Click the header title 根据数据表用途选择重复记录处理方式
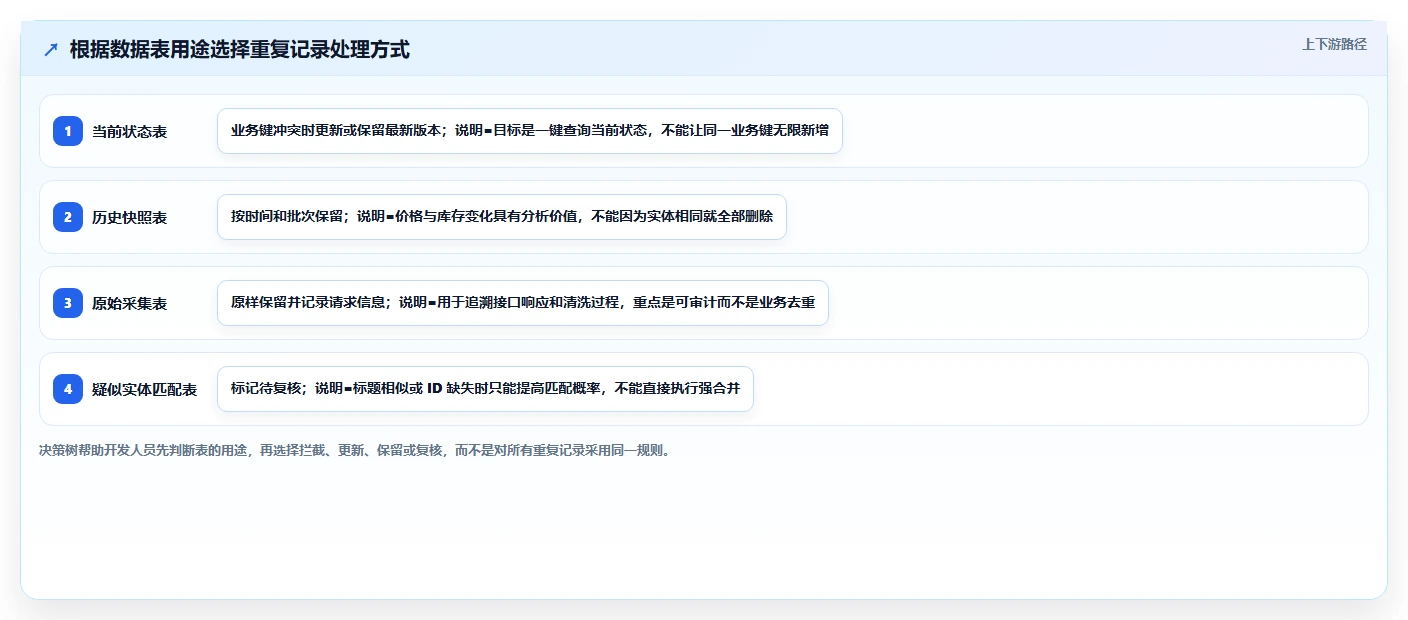 (240, 49)
